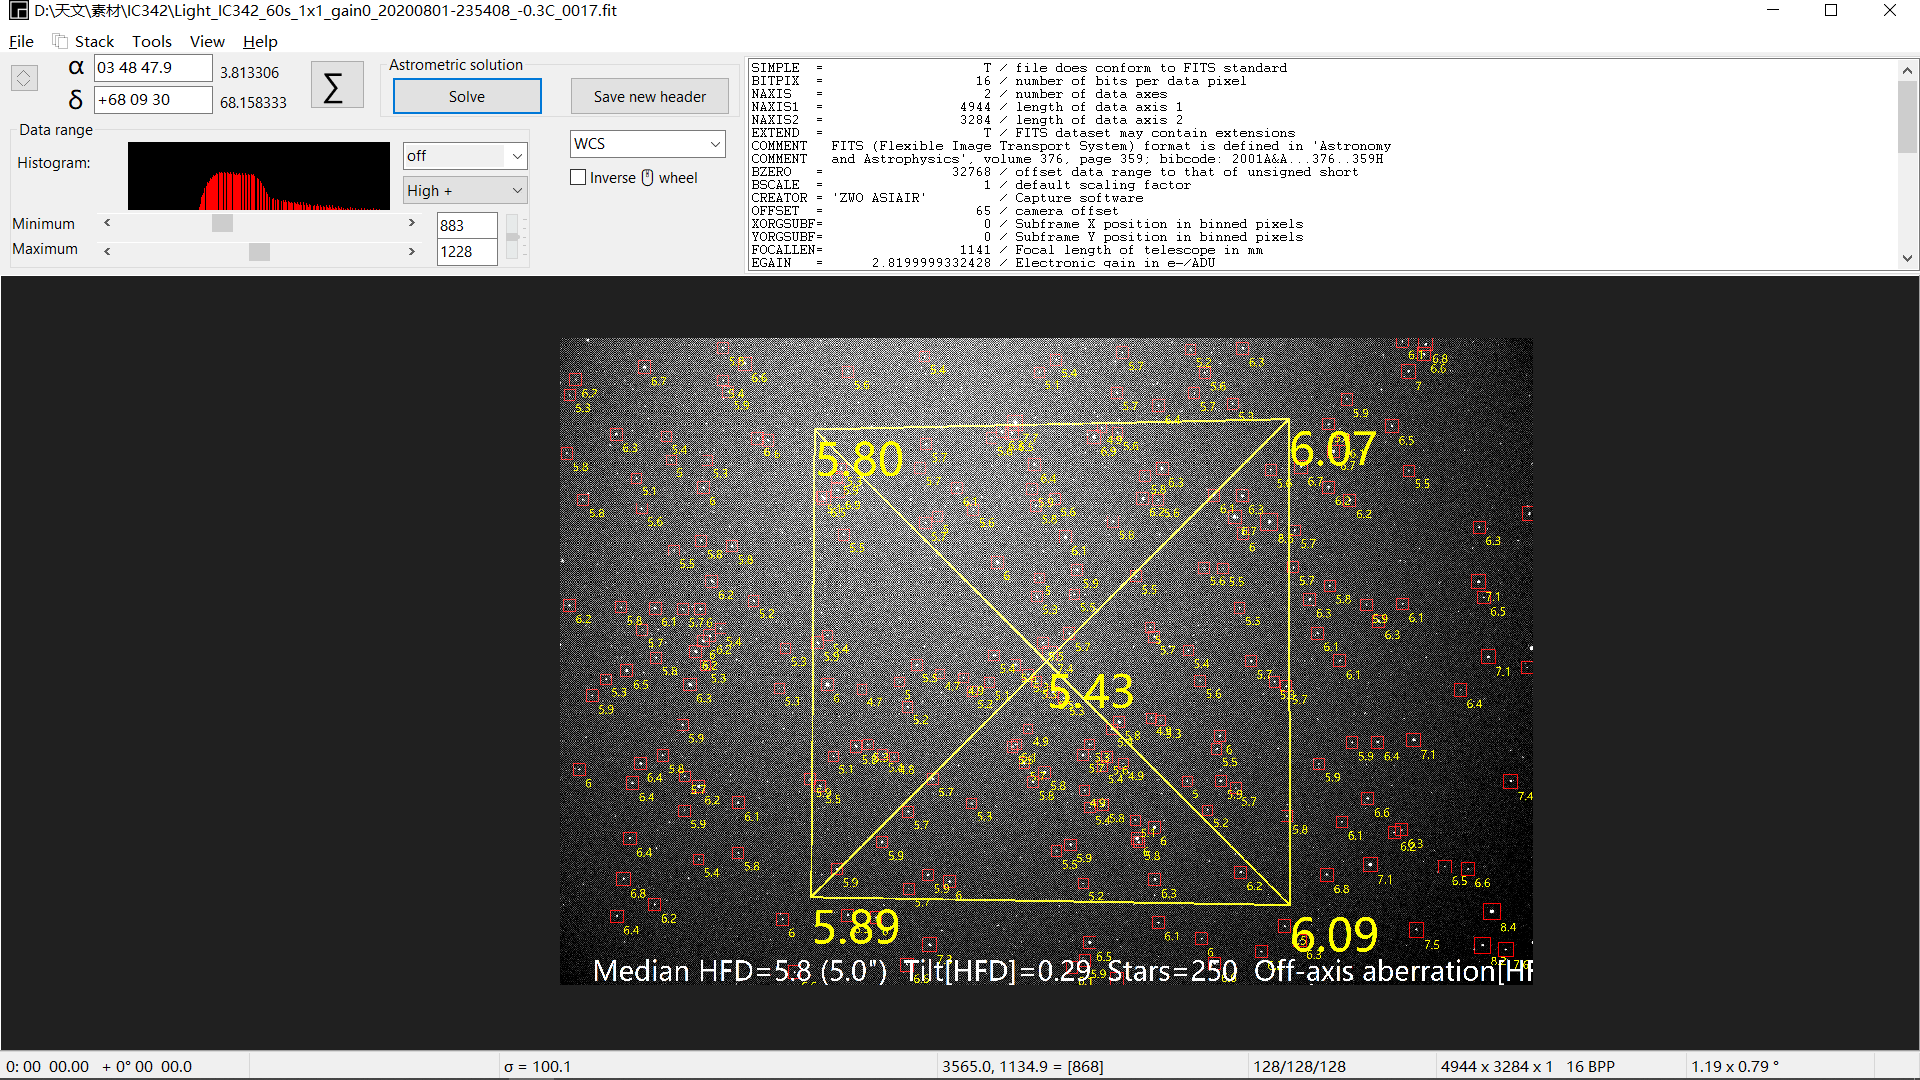Viewport: 1920px width, 1080px height.
Task: Click the HFD value 5.80 on image
Action: pos(860,459)
